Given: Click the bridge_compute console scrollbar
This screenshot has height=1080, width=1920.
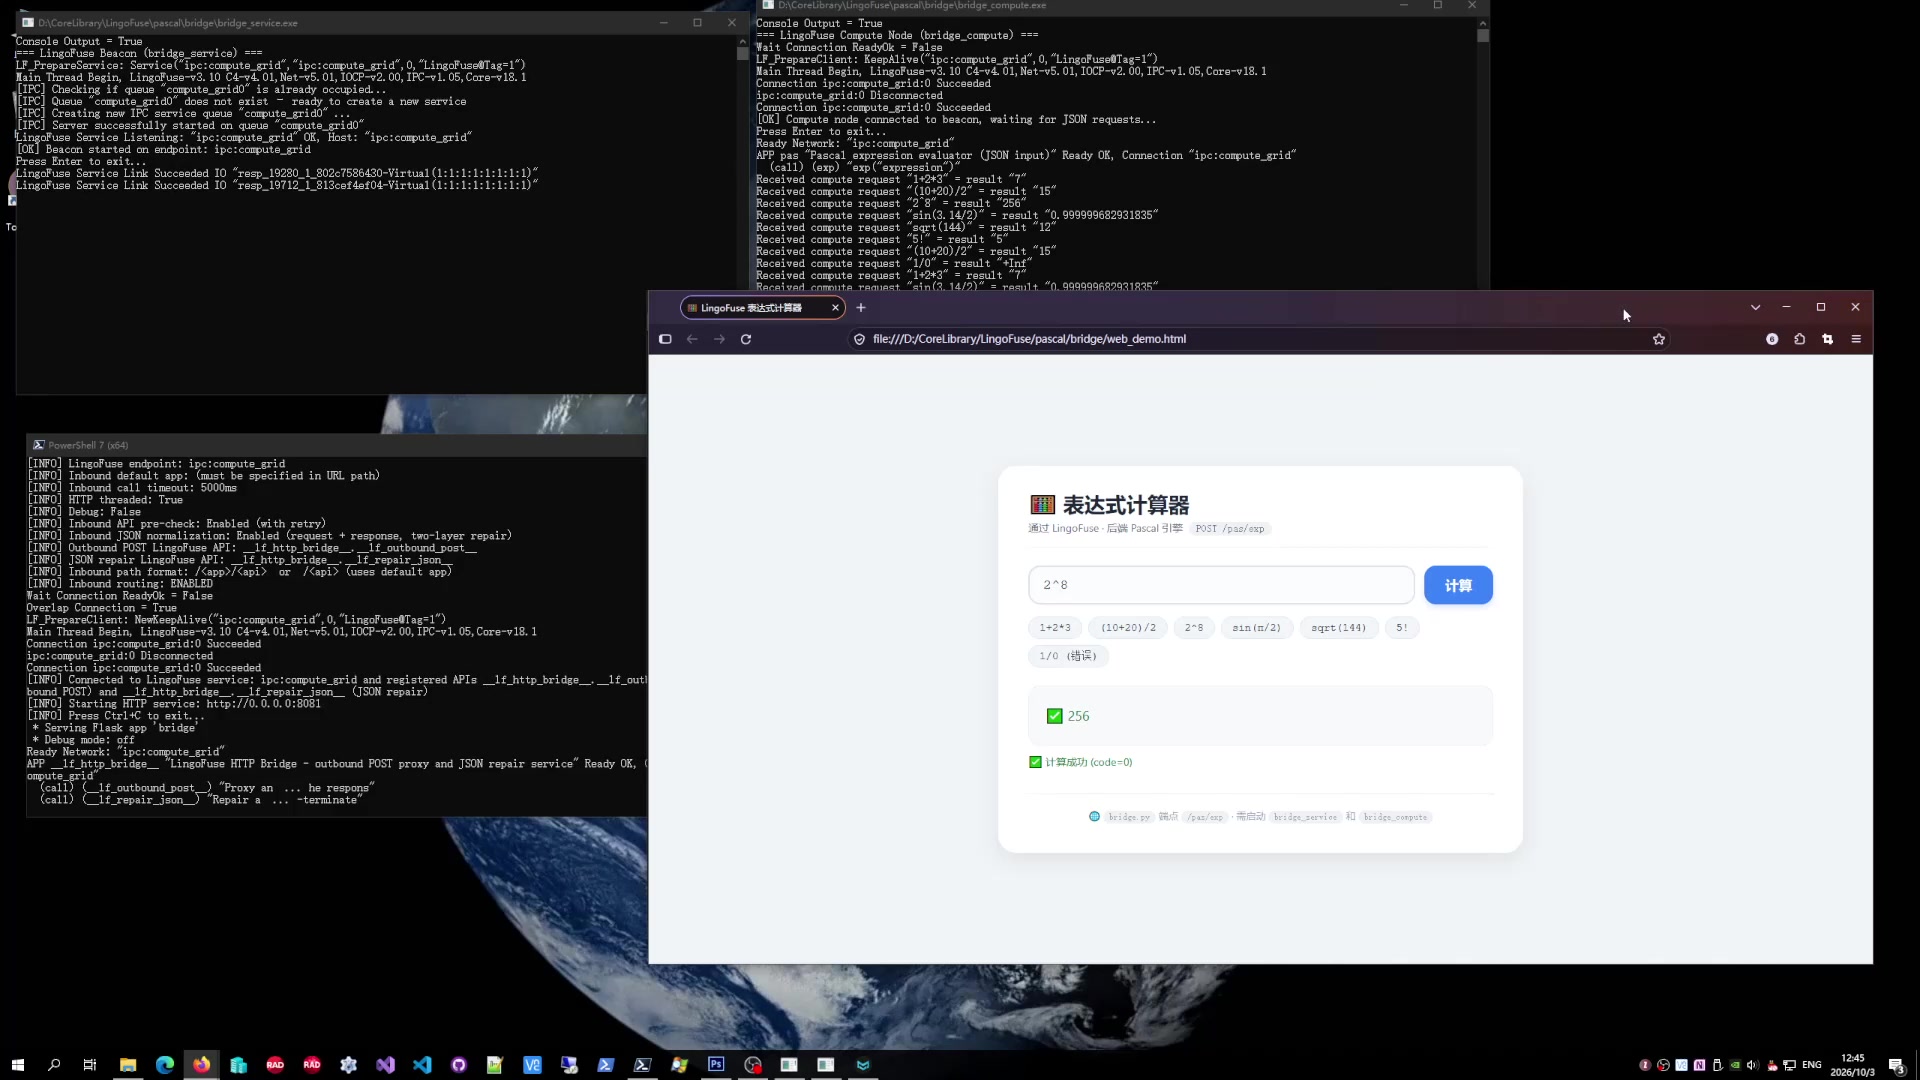Looking at the screenshot, I should pyautogui.click(x=1483, y=34).
